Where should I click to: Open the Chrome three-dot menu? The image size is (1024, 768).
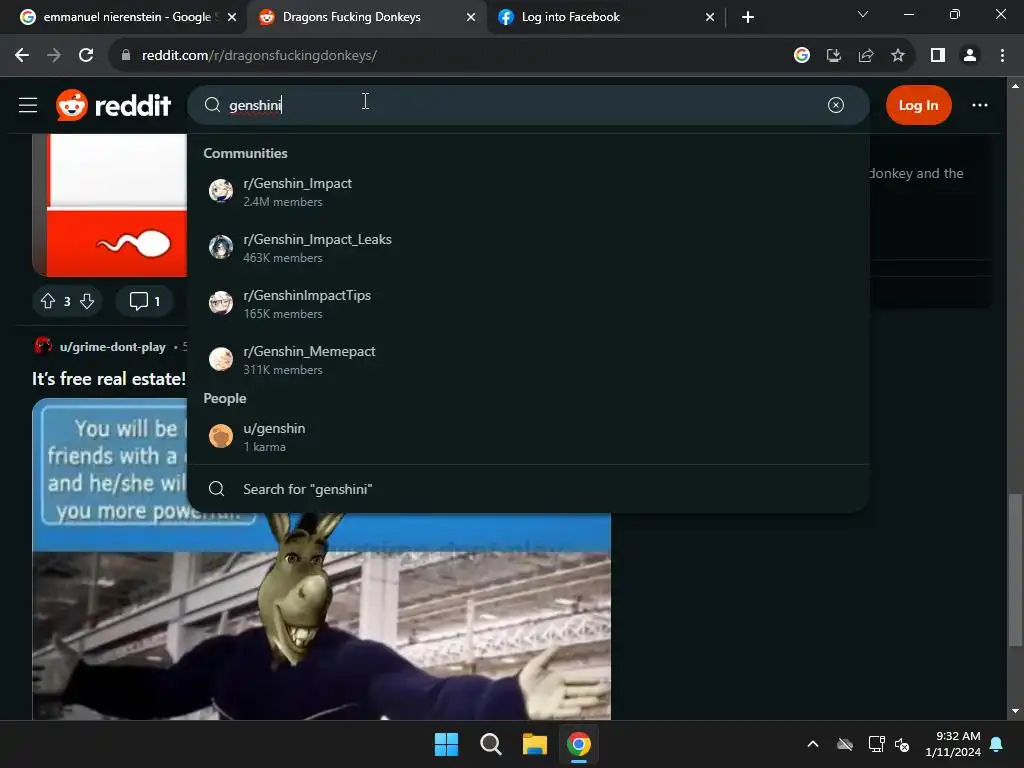[x=1002, y=56]
